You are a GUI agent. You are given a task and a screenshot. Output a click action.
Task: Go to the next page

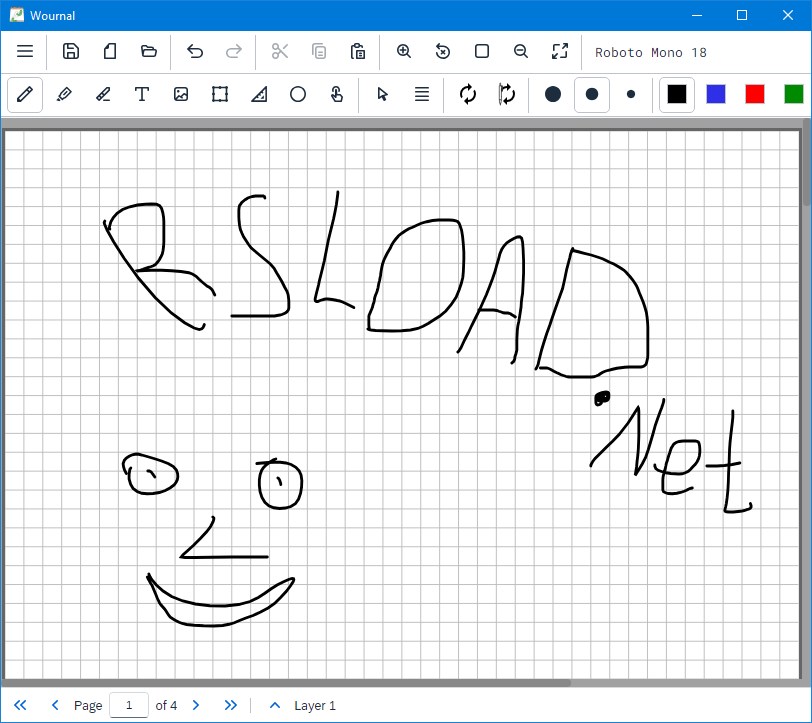coord(196,705)
